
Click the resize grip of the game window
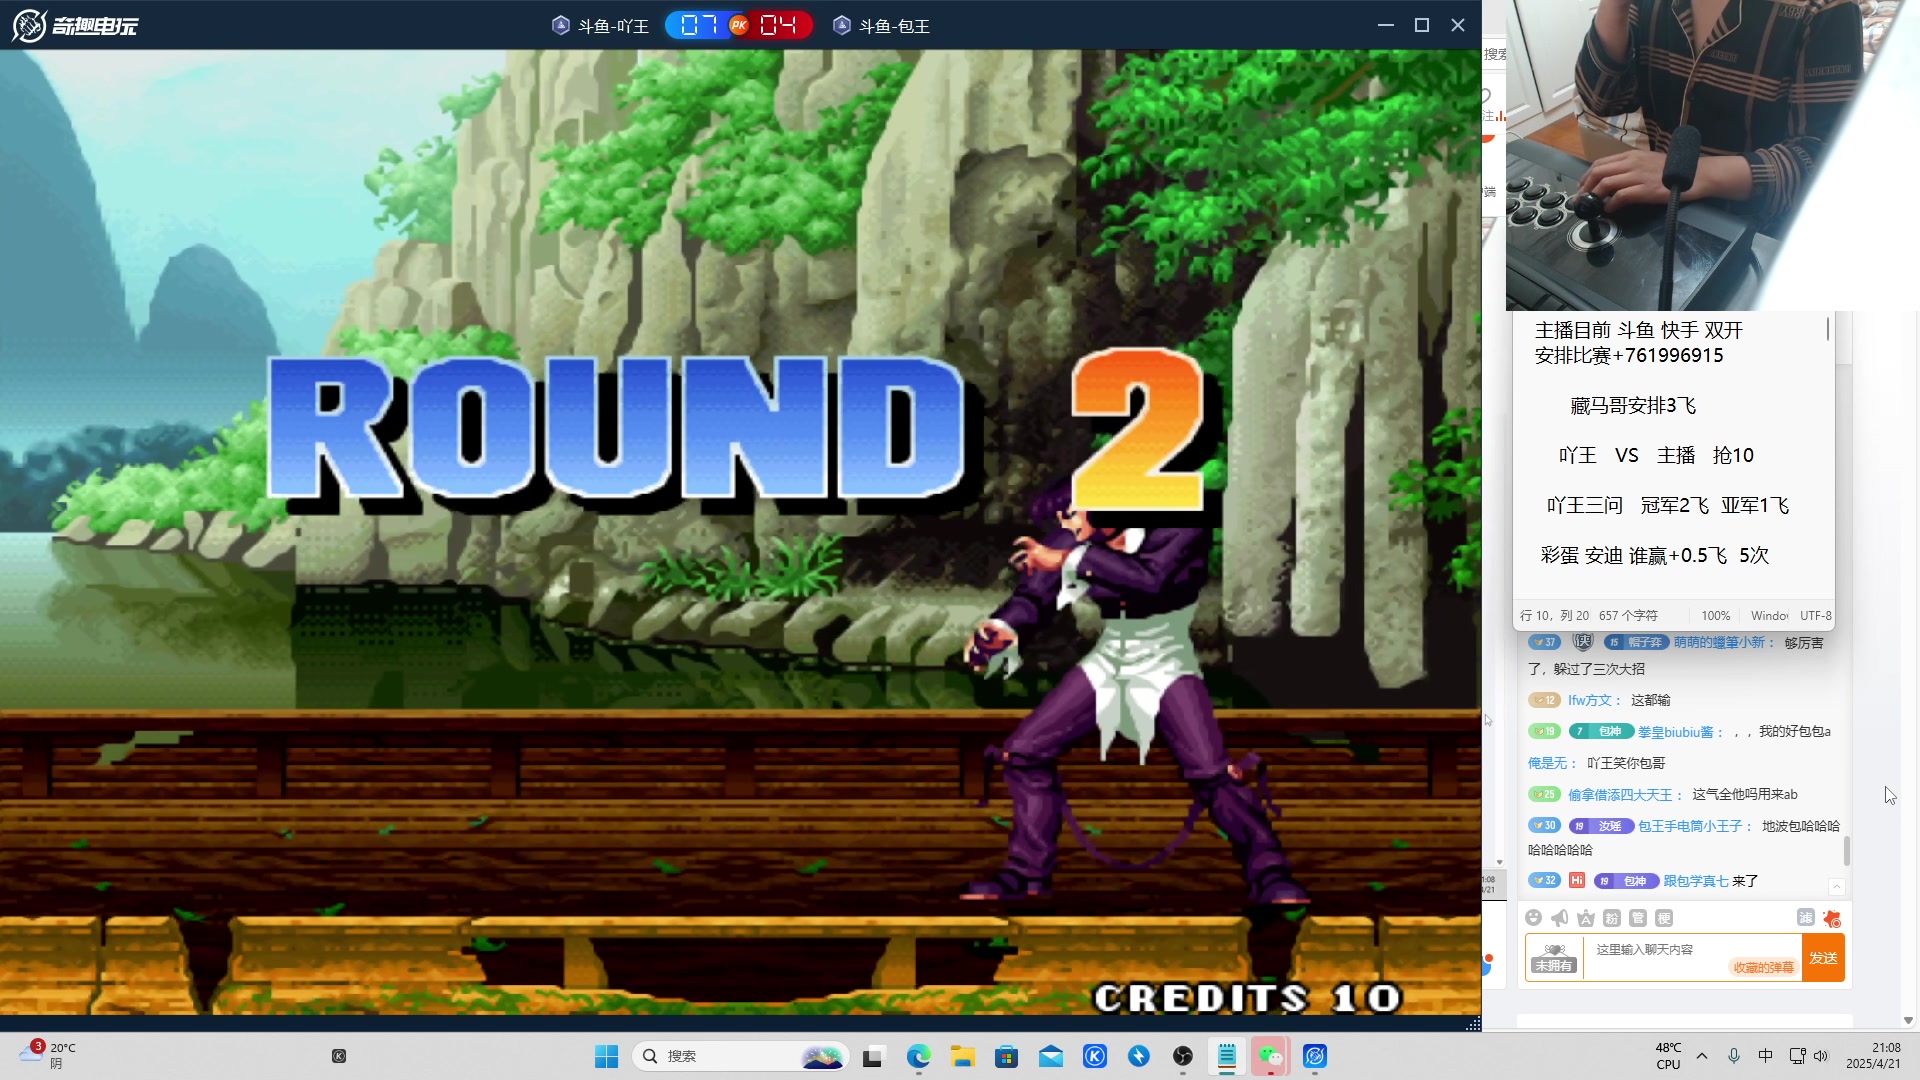point(1473,1023)
